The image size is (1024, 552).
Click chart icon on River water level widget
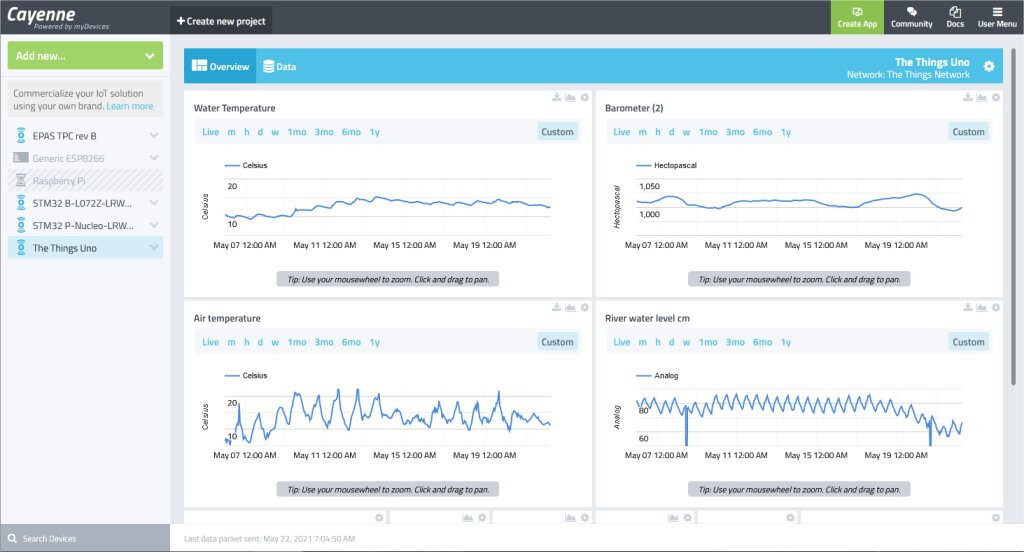tap(982, 308)
